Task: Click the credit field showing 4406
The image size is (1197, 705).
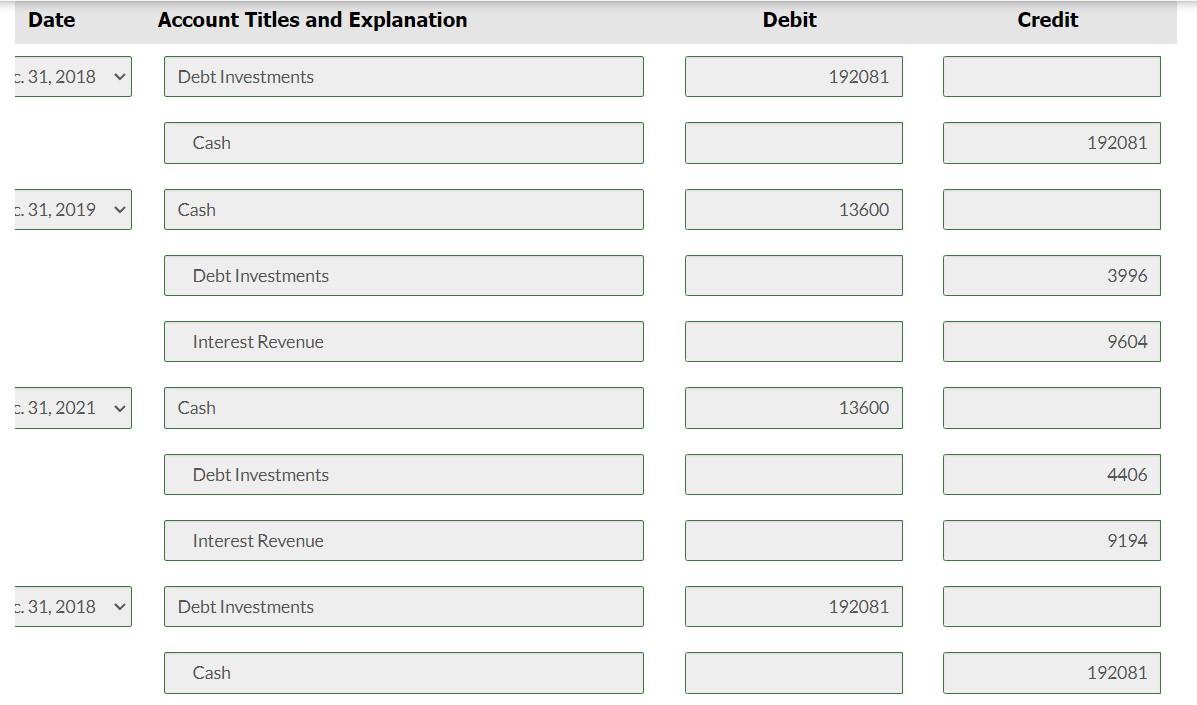Action: tap(1051, 475)
